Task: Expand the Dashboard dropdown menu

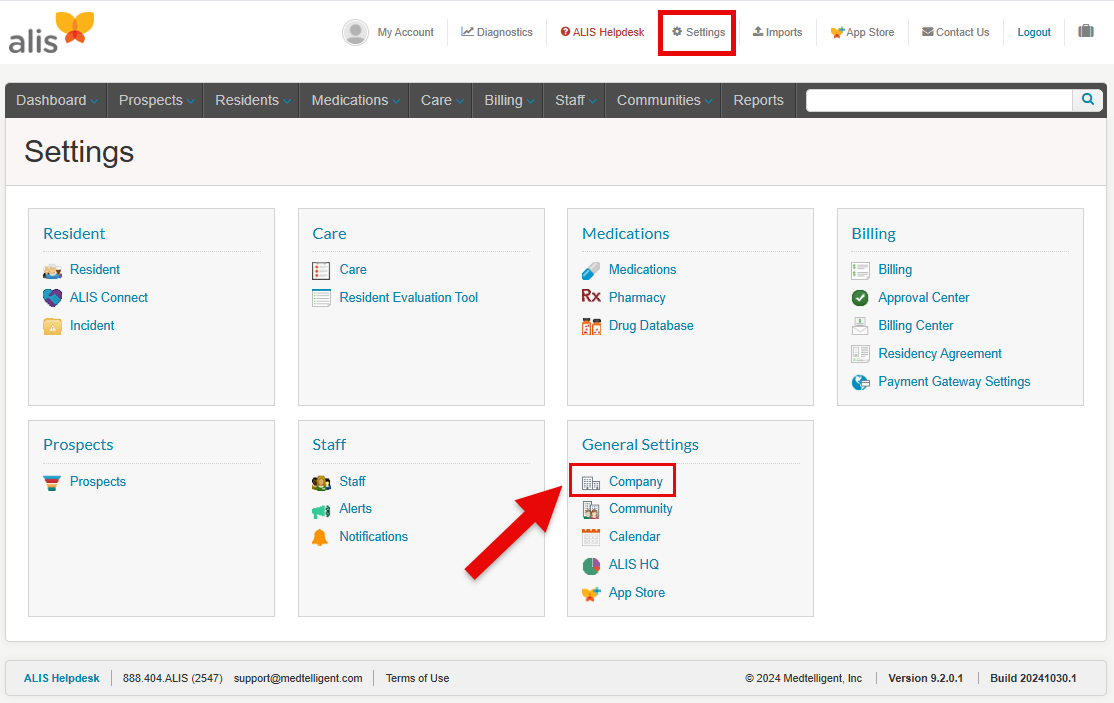Action: coord(56,100)
